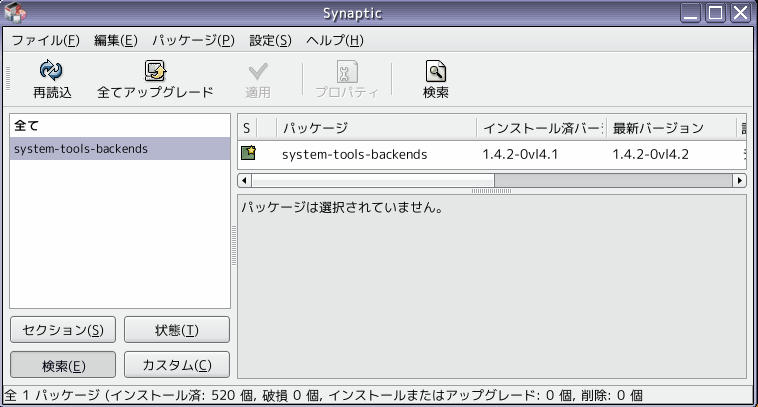The width and height of the screenshot is (758, 407).
Task: Click the セクション(S) button
Action: (x=63, y=330)
